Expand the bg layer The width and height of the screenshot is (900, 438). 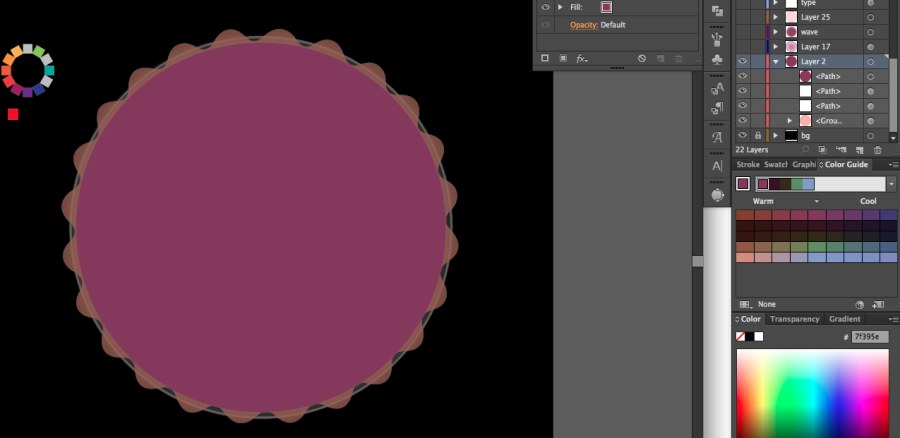pos(775,135)
